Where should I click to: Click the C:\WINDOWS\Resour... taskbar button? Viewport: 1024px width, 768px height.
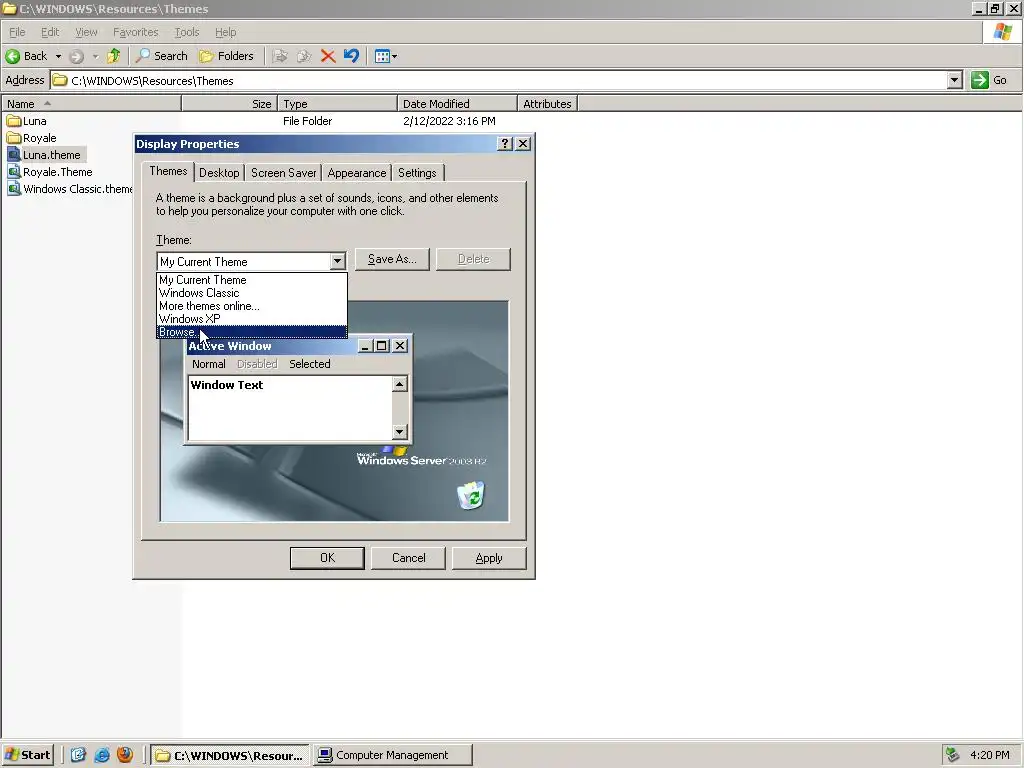231,755
